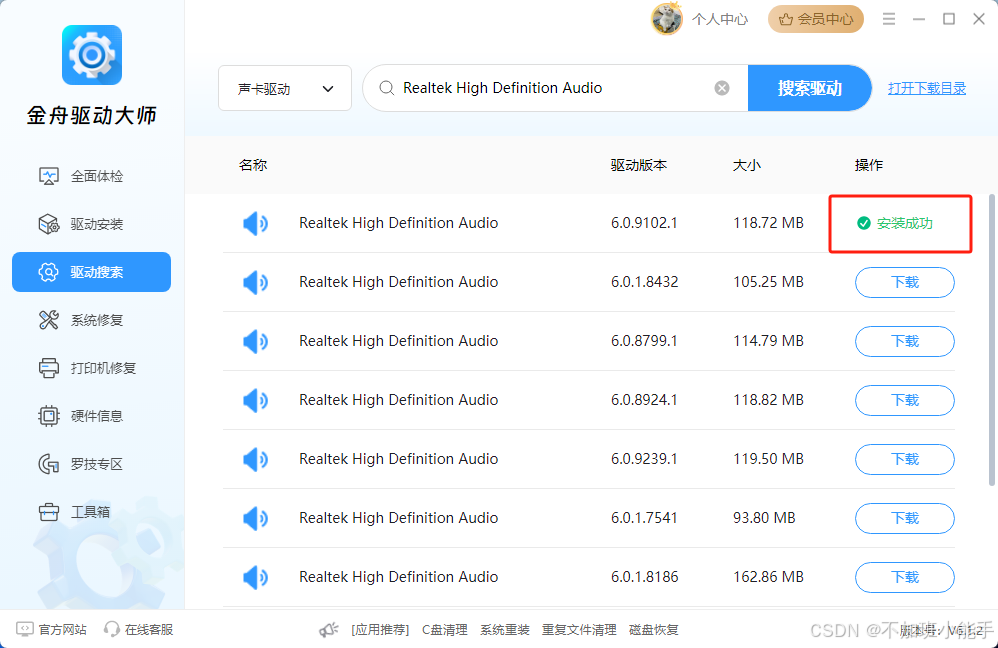Click speaker icon for version 6.0.9239.1
Image resolution: width=998 pixels, height=648 pixels.
click(255, 459)
